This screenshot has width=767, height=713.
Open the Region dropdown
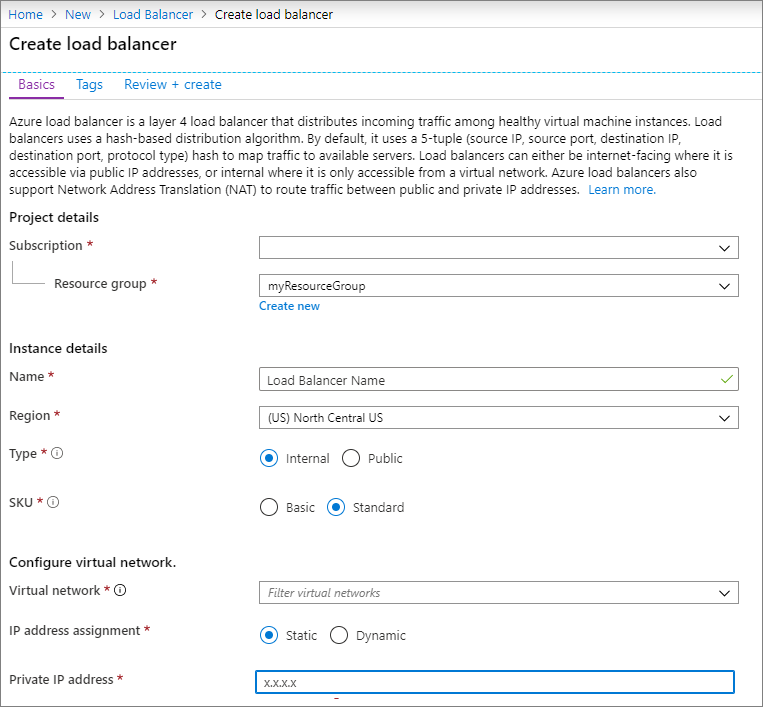coord(498,418)
